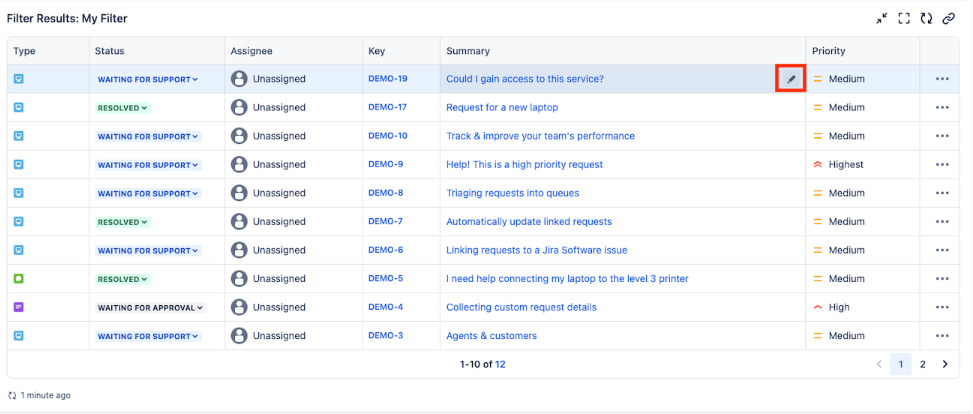Open more actions for DEMO-7
The width and height of the screenshot is (973, 414).
pyautogui.click(x=942, y=222)
